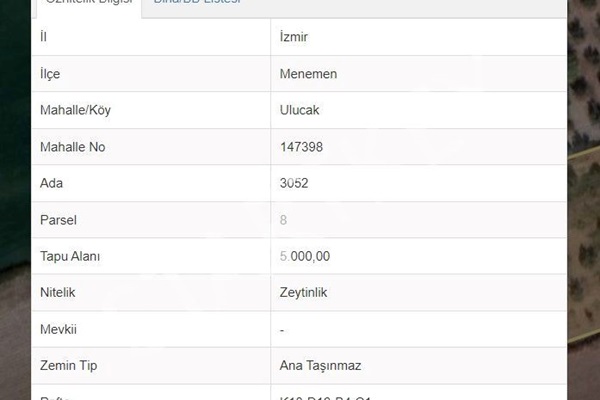Screen dimensions: 600x400
Task: Click the Tapu Alanı row label
Action: point(70,256)
